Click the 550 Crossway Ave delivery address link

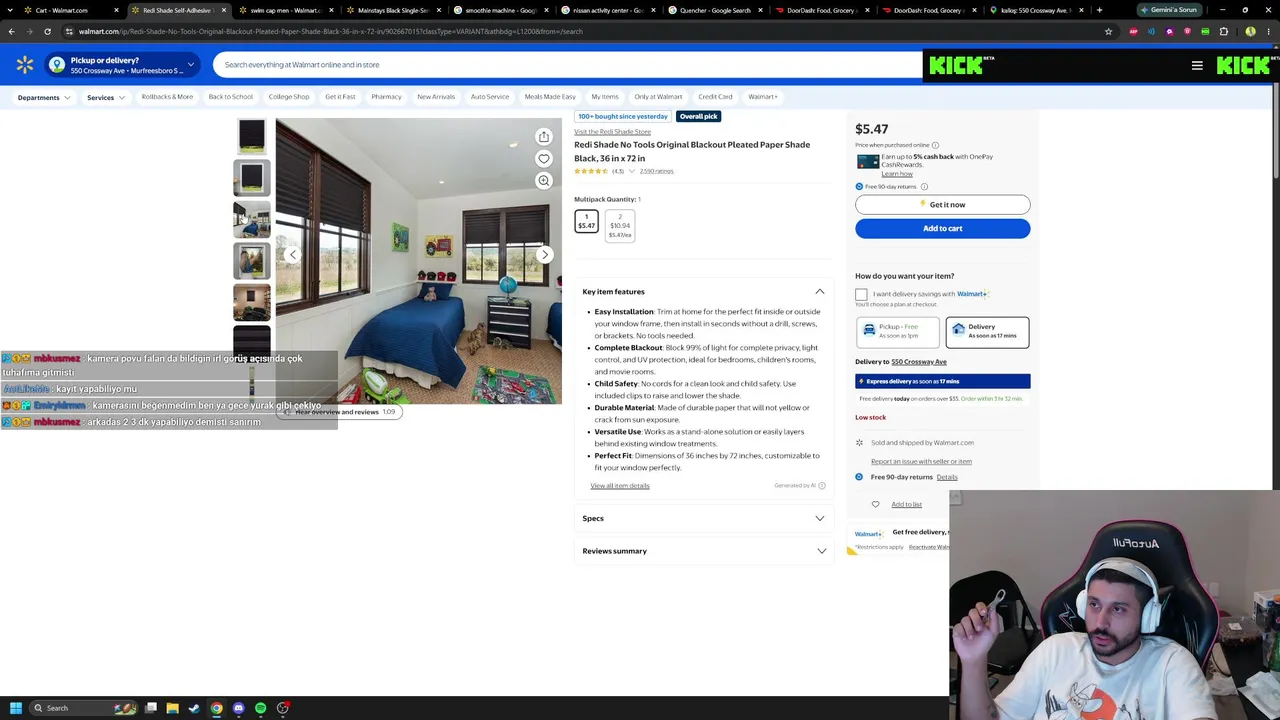point(919,362)
